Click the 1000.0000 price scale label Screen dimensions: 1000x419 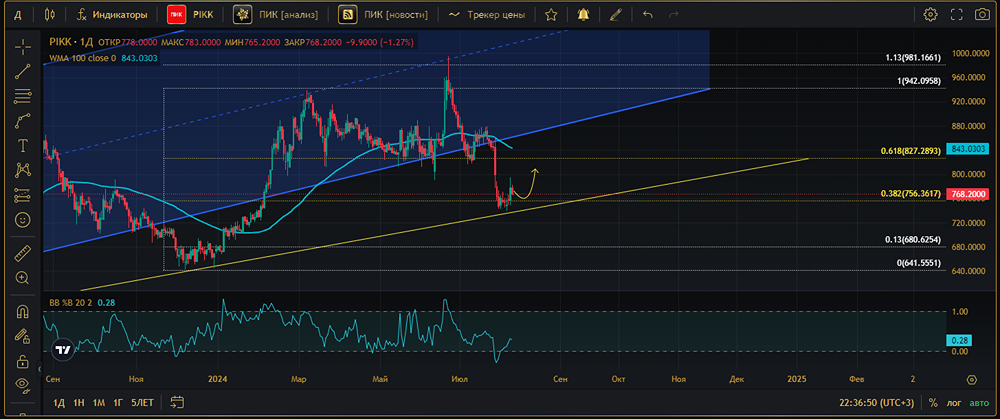coord(971,54)
